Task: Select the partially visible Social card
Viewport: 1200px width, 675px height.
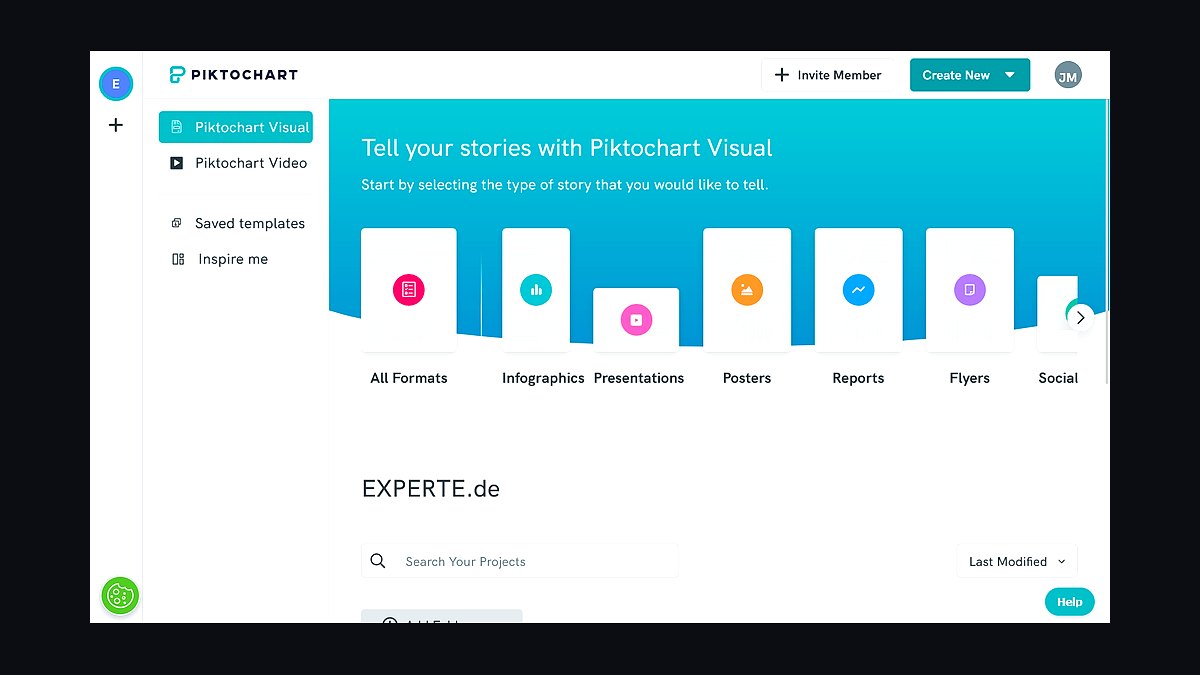Action: pos(1057,313)
